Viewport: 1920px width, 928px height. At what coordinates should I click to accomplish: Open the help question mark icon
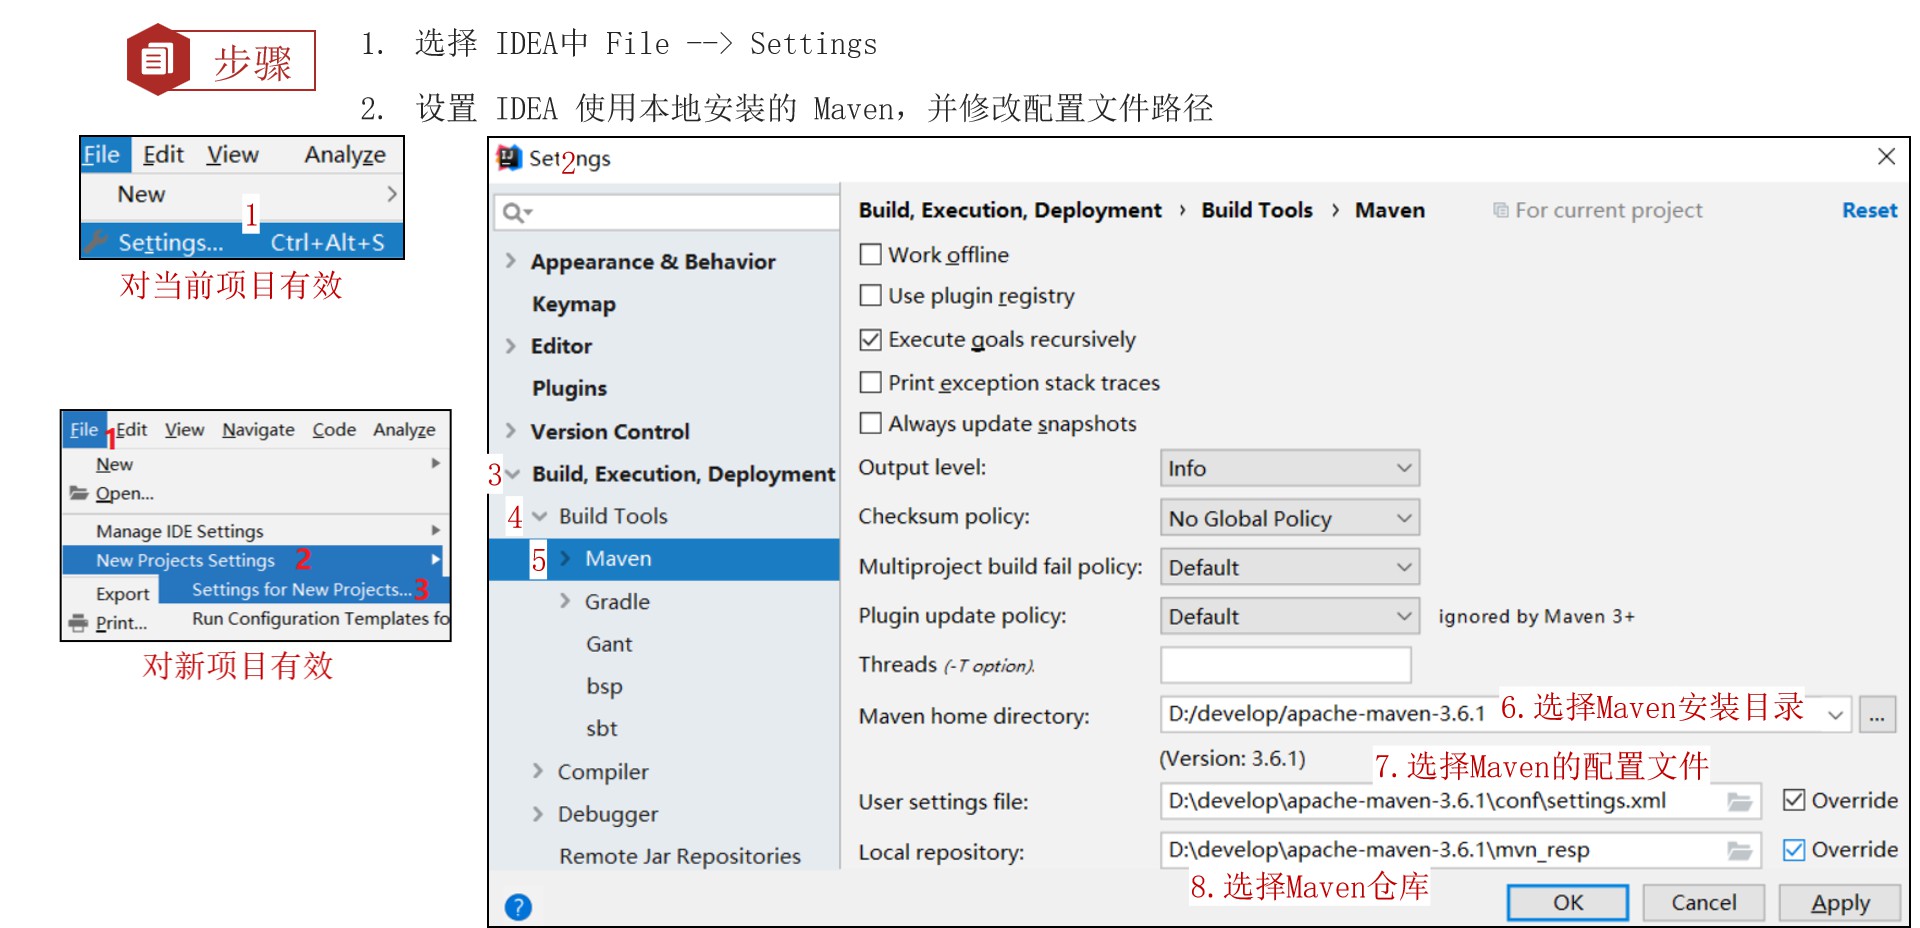click(x=518, y=906)
